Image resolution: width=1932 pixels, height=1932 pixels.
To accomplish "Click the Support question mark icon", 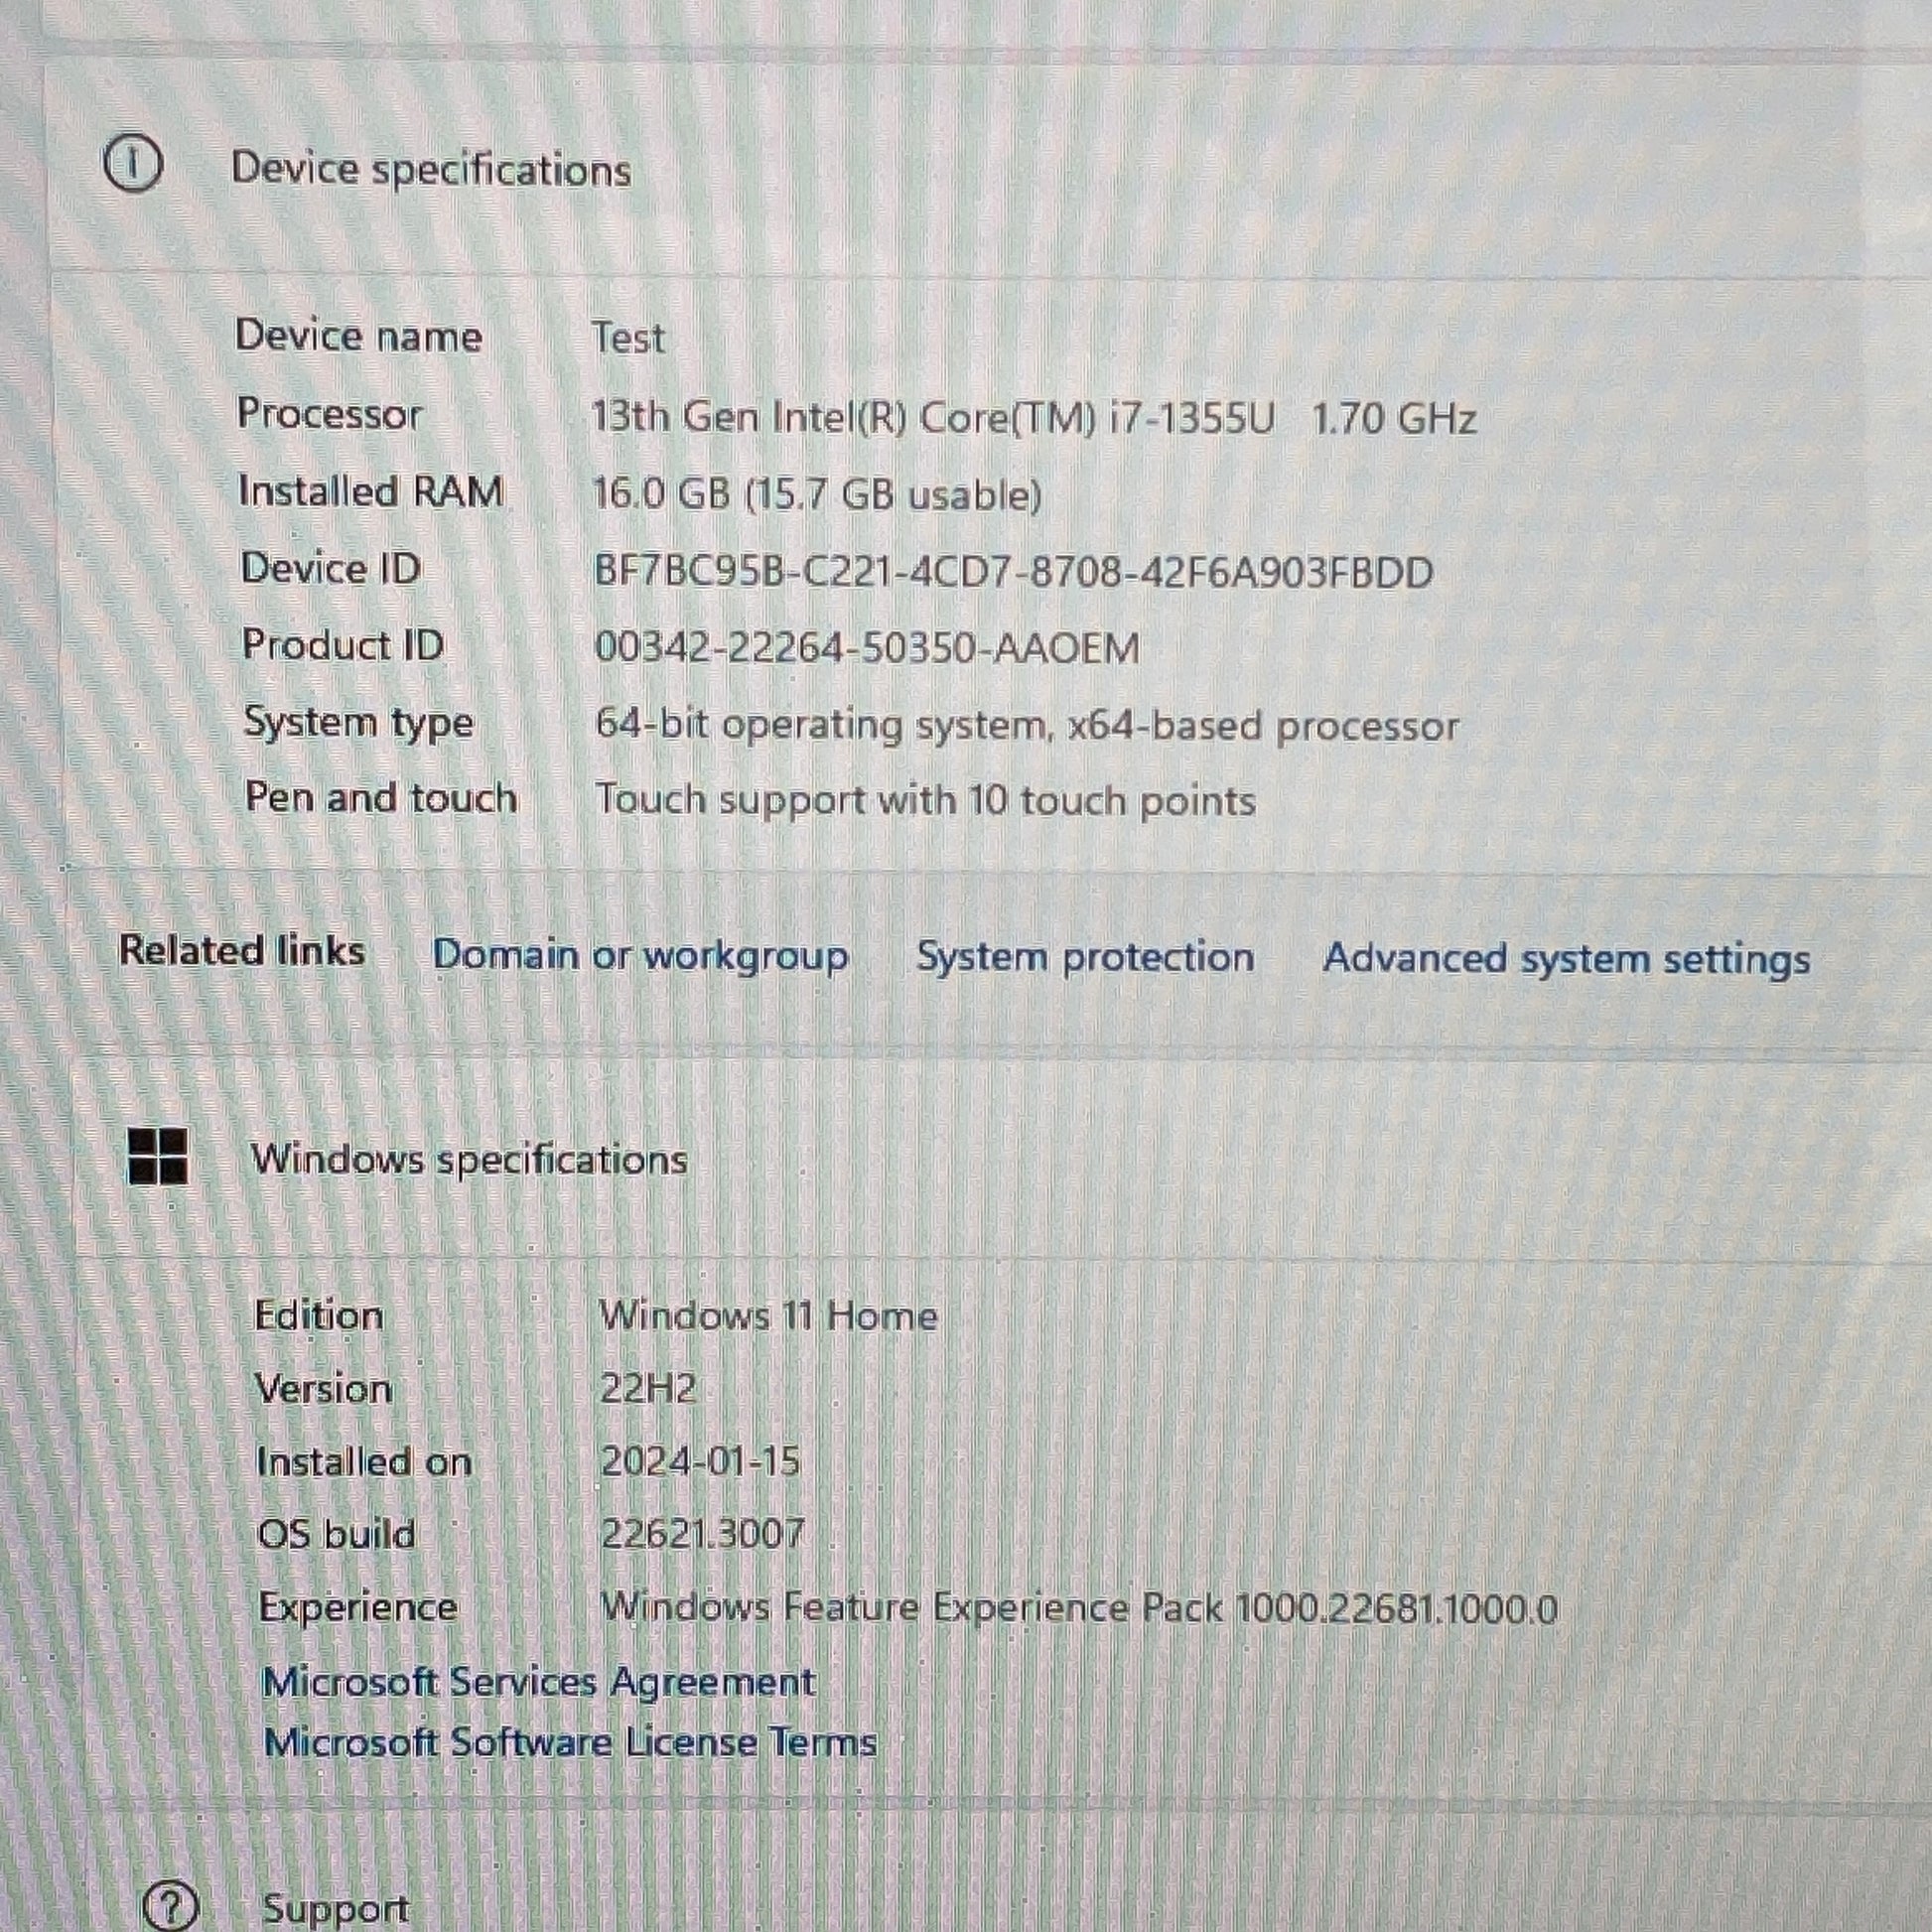I will [x=171, y=1906].
